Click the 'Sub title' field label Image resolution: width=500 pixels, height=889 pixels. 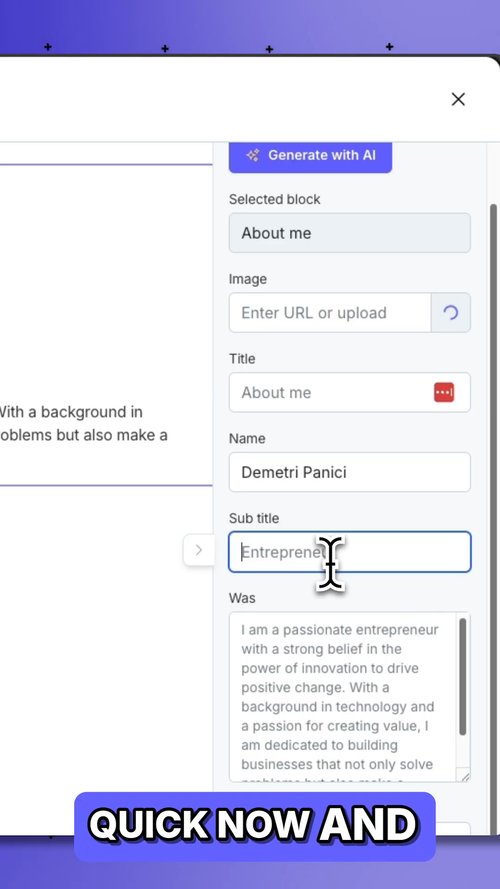(x=254, y=518)
